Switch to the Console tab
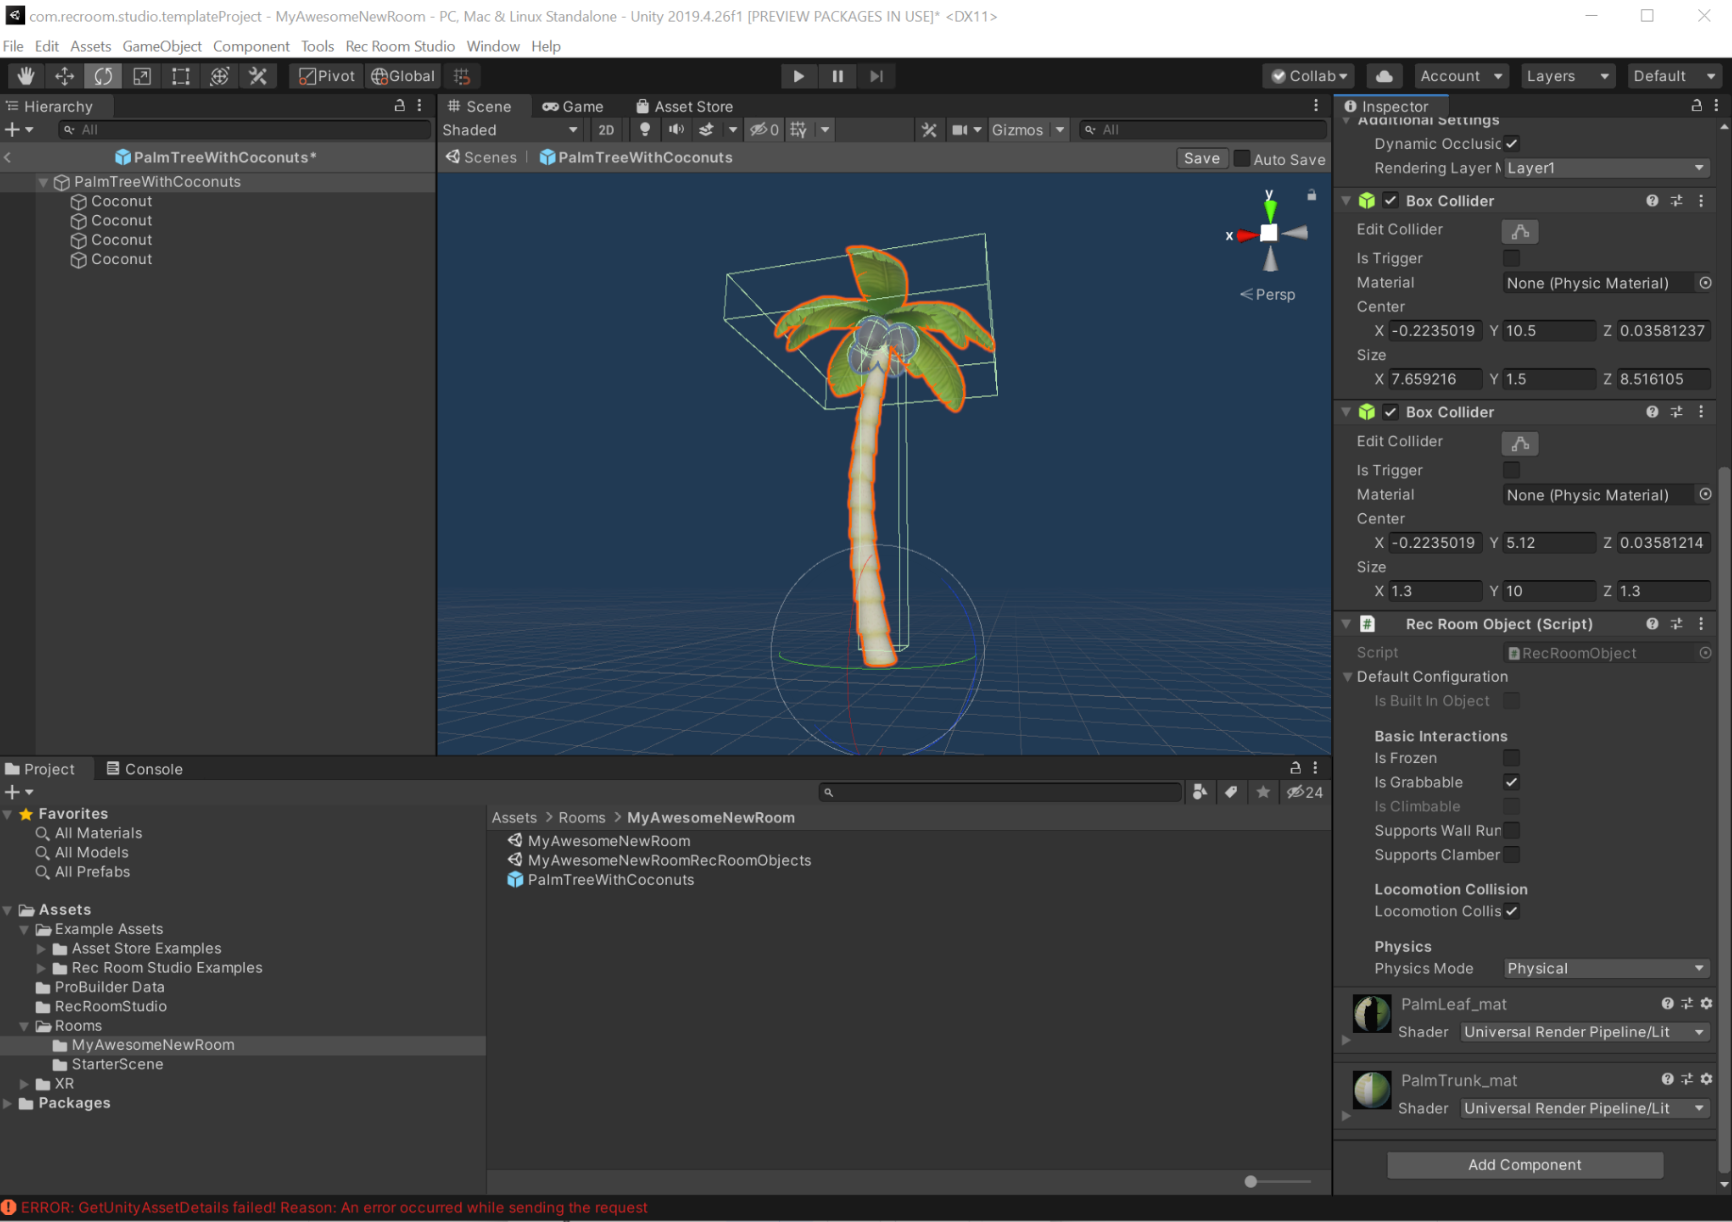The image size is (1732, 1222). click(x=145, y=769)
